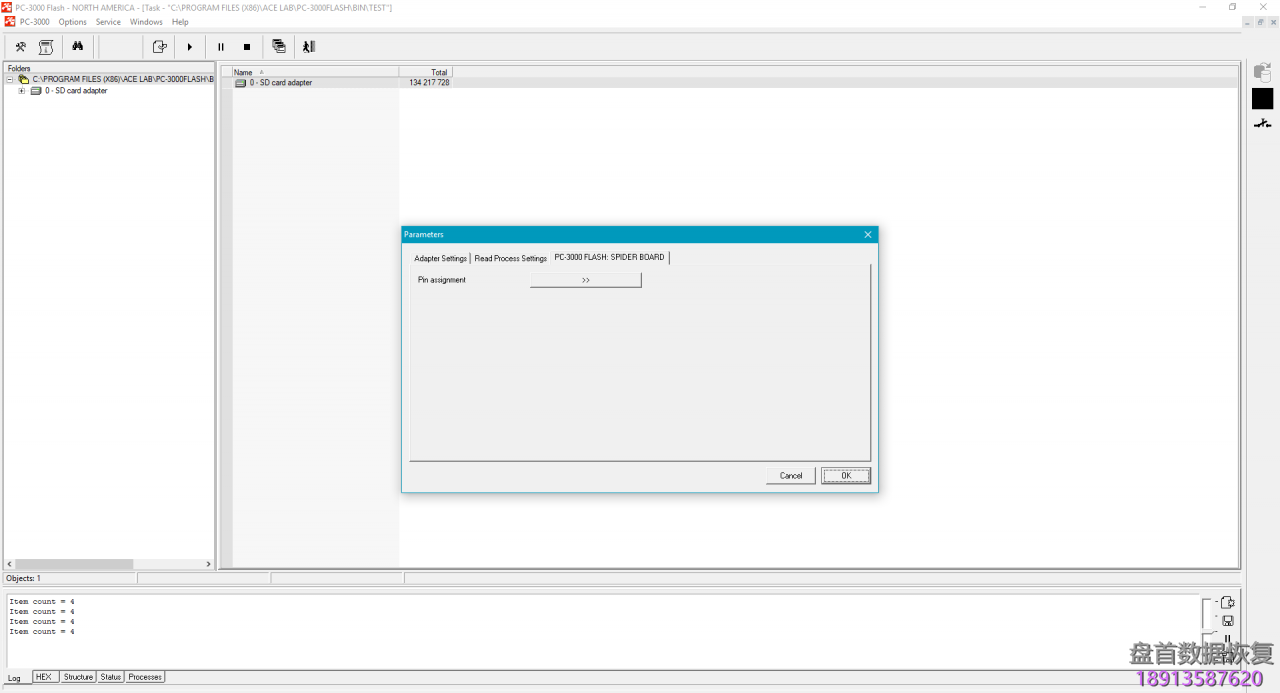This screenshot has height=693, width=1280.
Task: Click OK in the Parameters dialog
Action: pos(846,476)
